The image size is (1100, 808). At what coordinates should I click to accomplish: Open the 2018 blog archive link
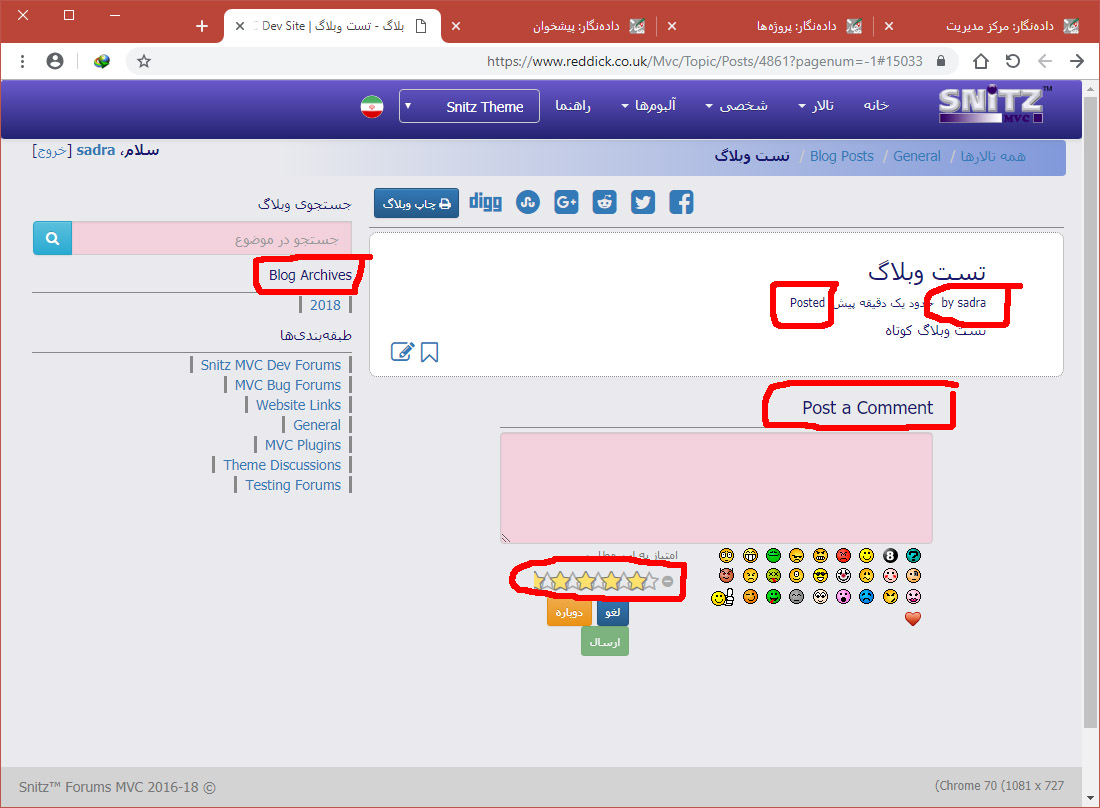325,305
